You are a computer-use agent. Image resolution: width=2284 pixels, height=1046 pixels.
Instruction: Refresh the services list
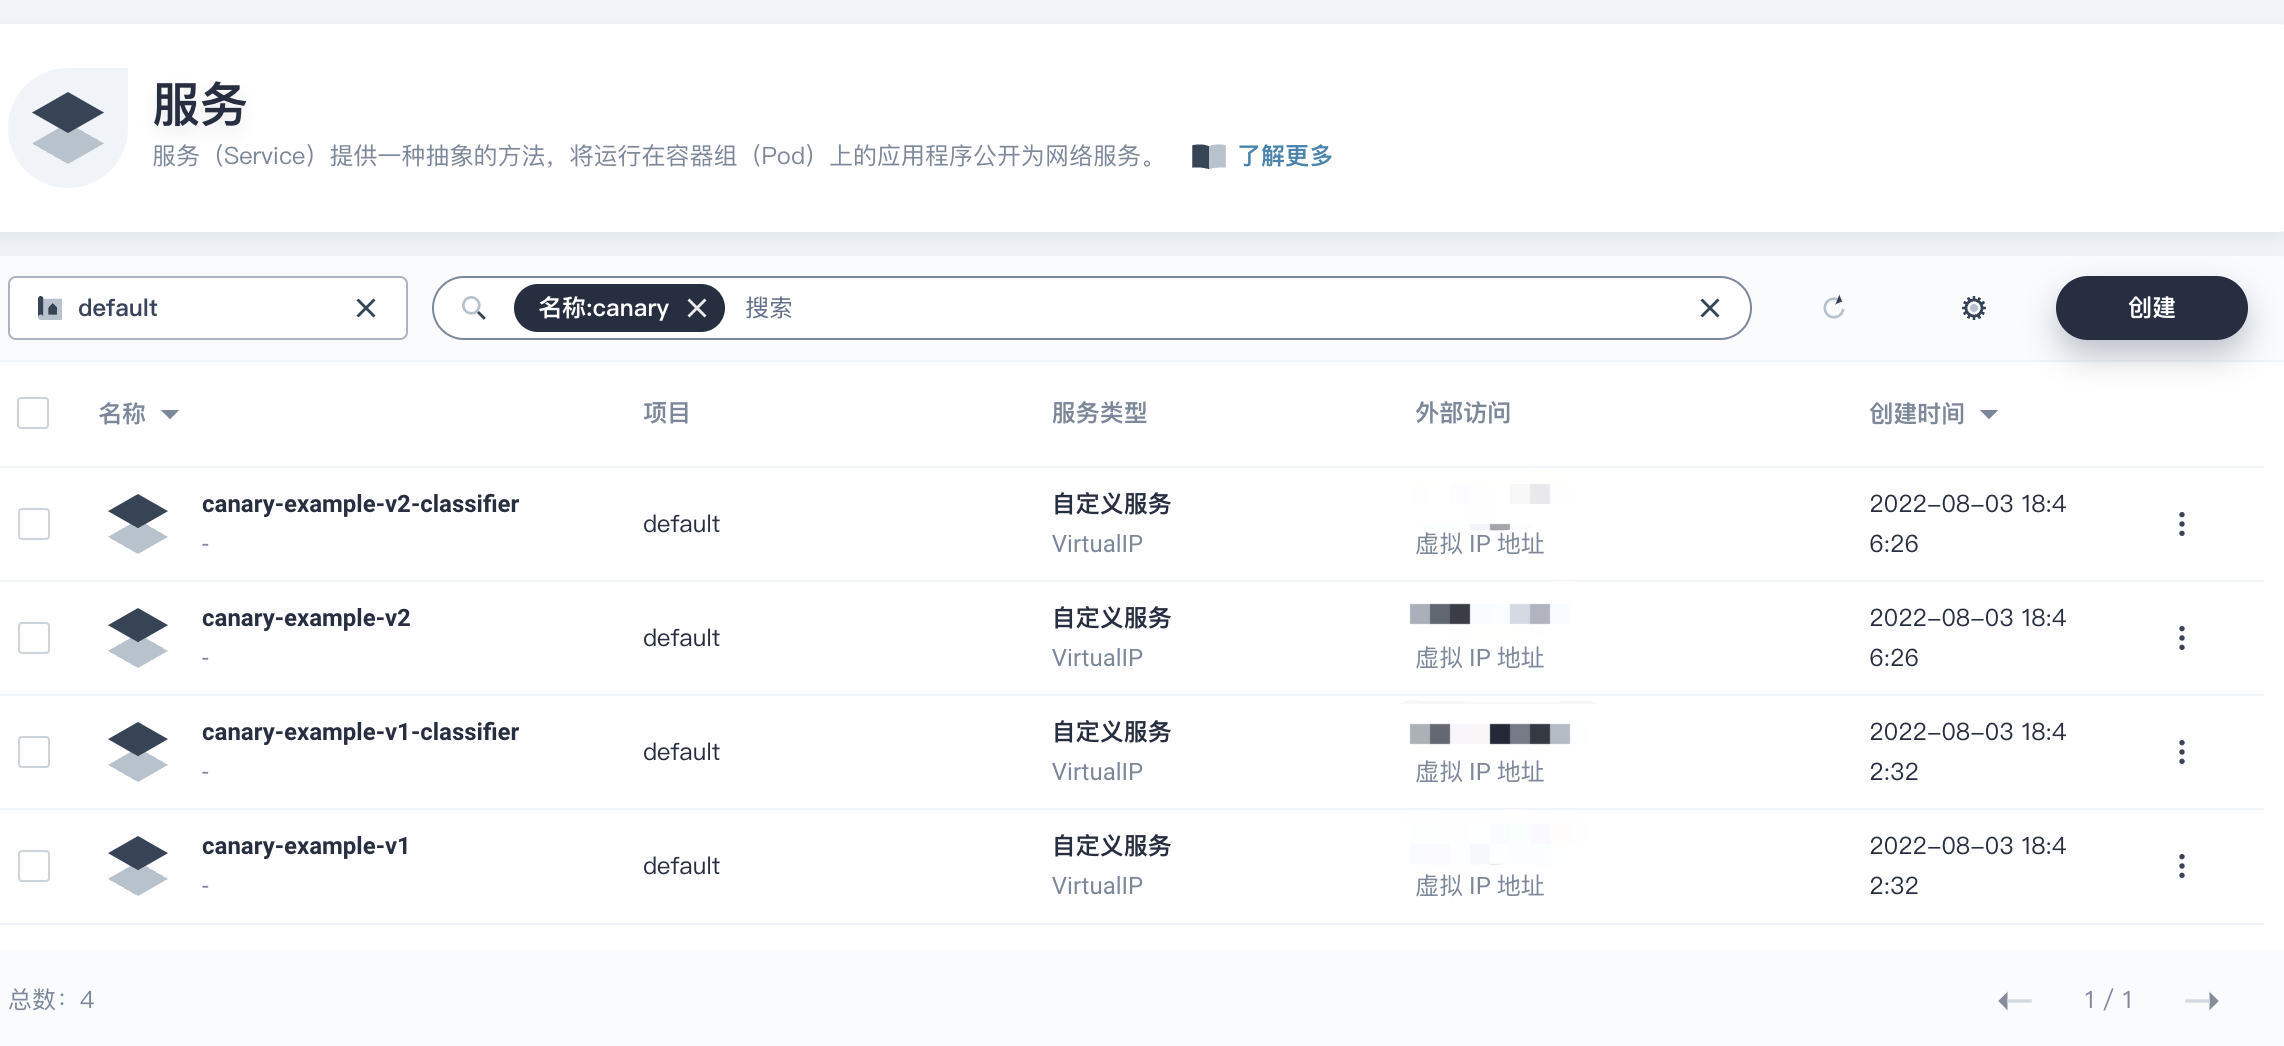(1833, 308)
